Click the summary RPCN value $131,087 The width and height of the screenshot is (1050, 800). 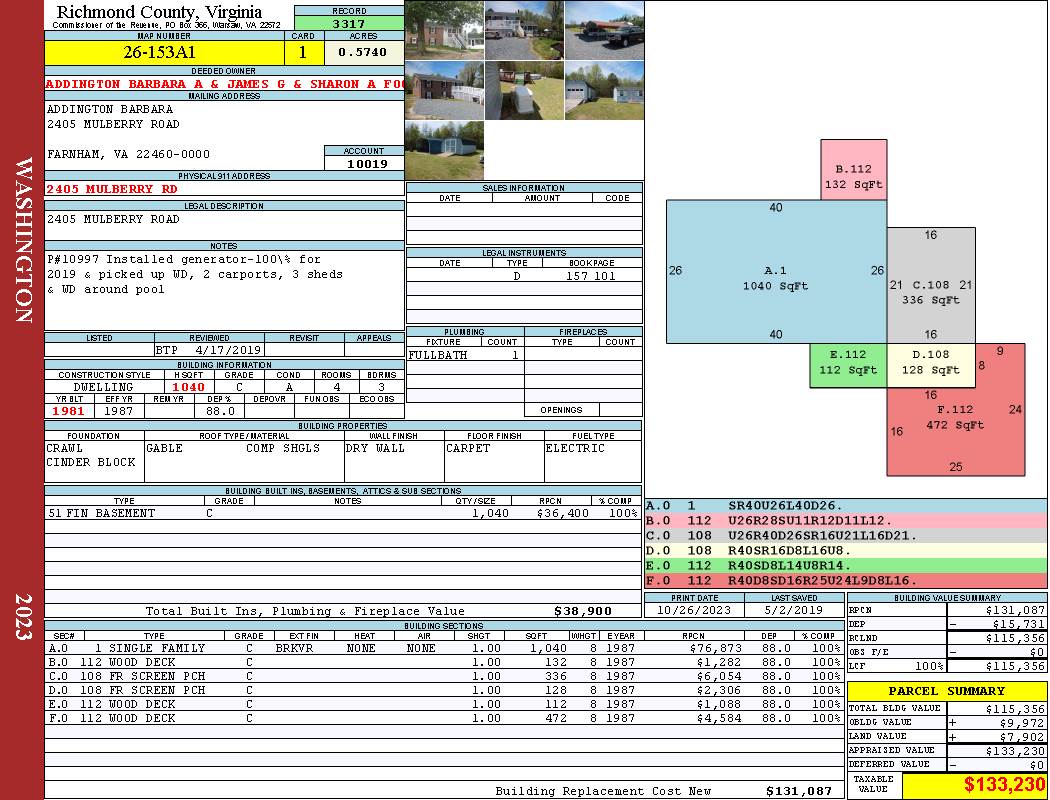click(x=1015, y=611)
